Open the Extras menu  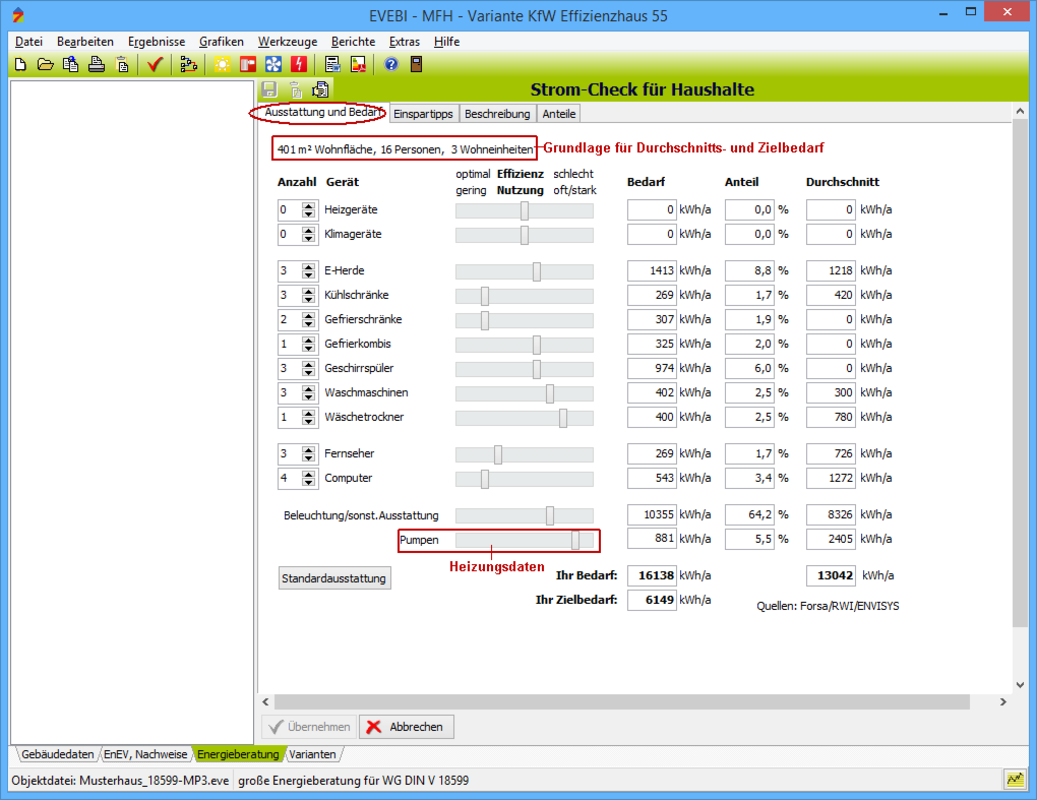pyautogui.click(x=404, y=42)
